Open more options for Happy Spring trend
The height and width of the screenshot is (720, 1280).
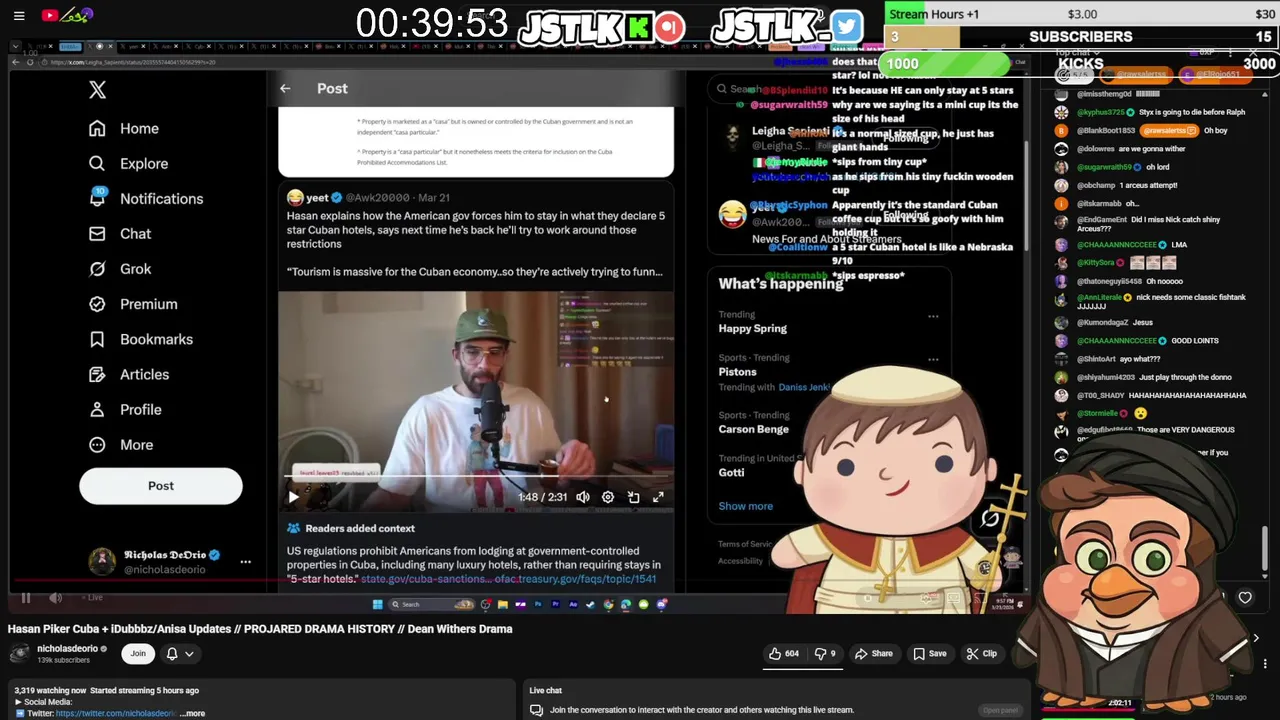click(933, 316)
